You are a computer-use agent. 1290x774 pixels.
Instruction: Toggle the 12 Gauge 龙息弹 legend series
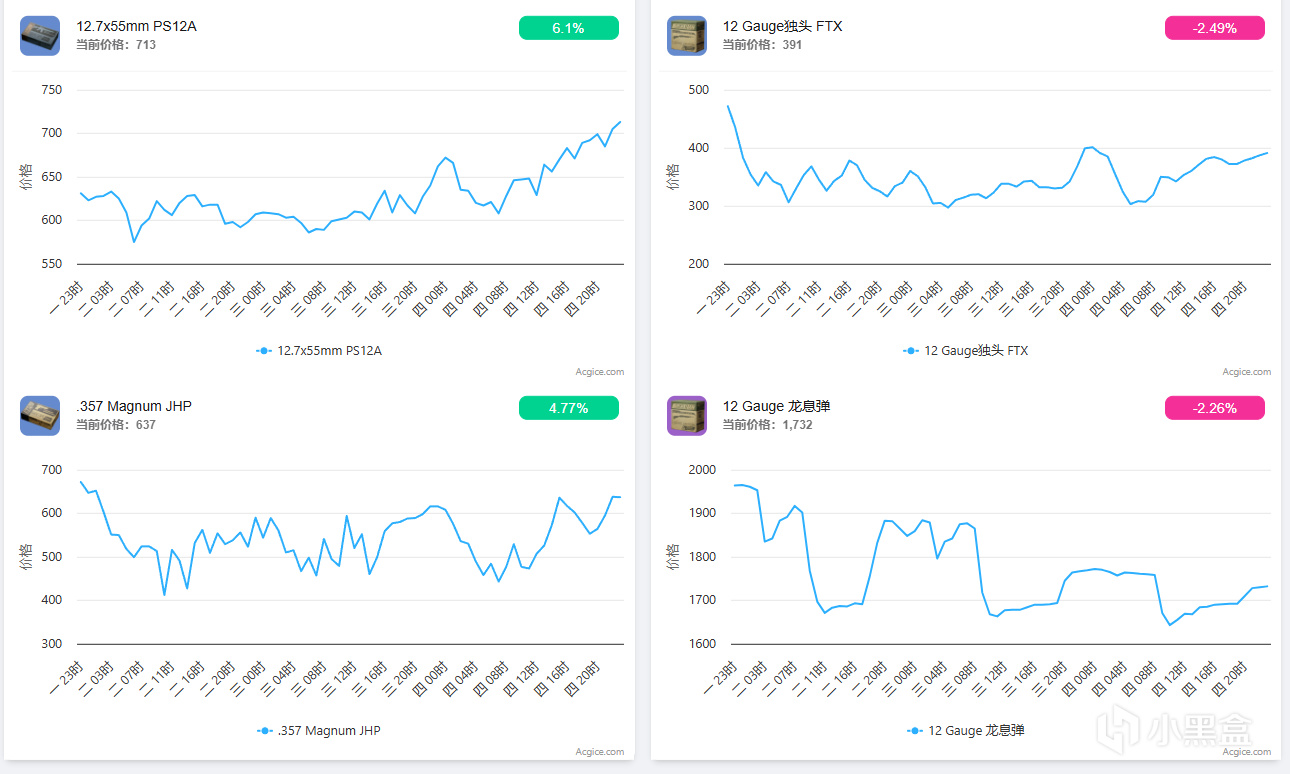pyautogui.click(x=965, y=731)
